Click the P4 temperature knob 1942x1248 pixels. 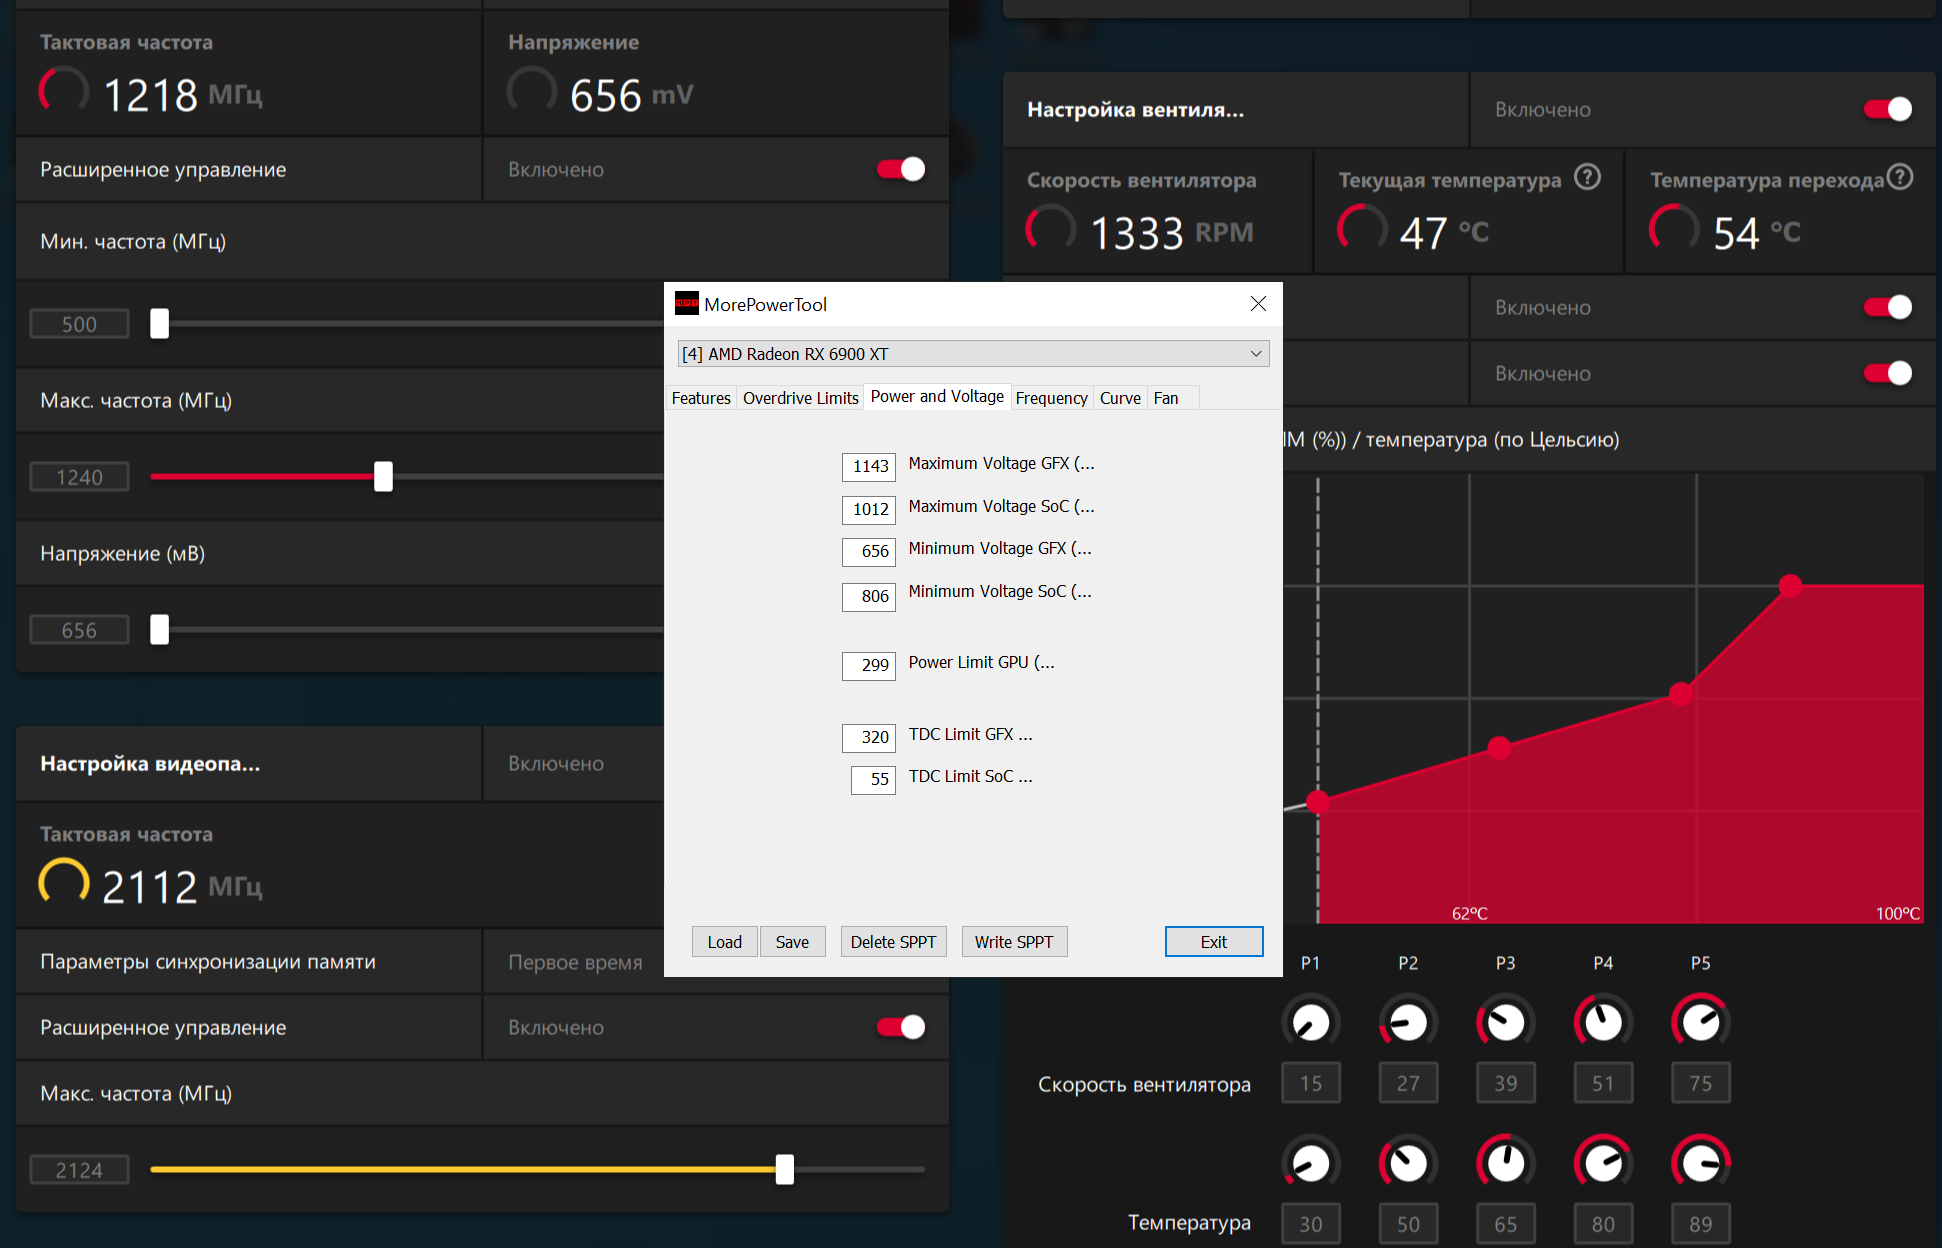1603,1163
